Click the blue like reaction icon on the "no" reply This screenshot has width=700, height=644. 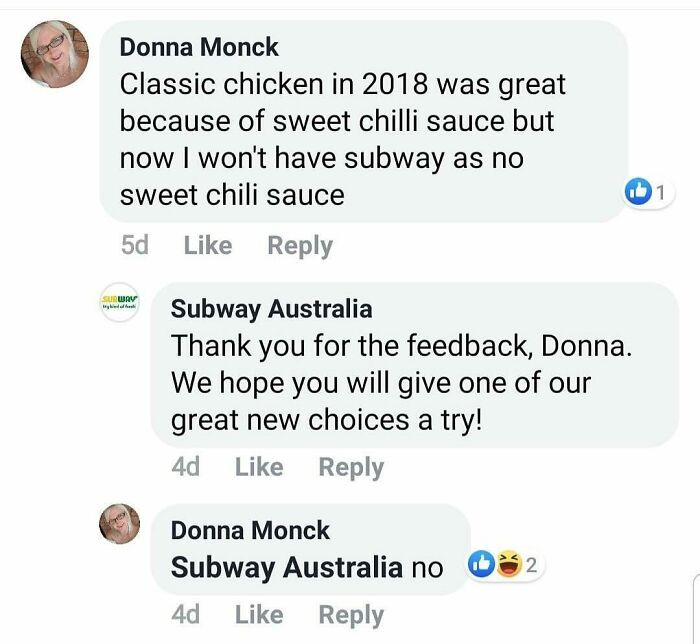click(482, 565)
